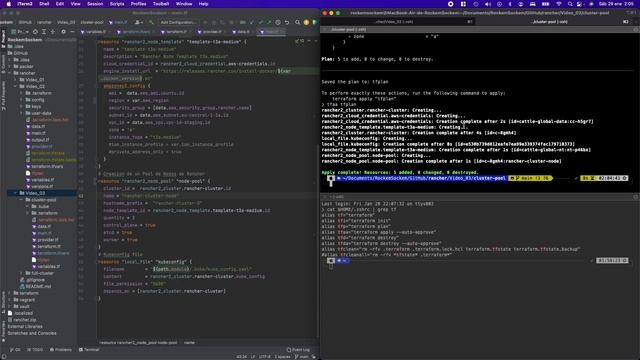Click collapse all icon in Project panel toolbar

click(x=53, y=31)
